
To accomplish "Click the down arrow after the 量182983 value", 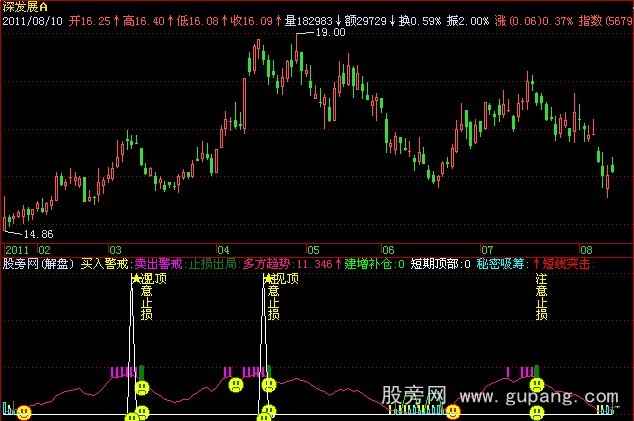I will point(338,18).
